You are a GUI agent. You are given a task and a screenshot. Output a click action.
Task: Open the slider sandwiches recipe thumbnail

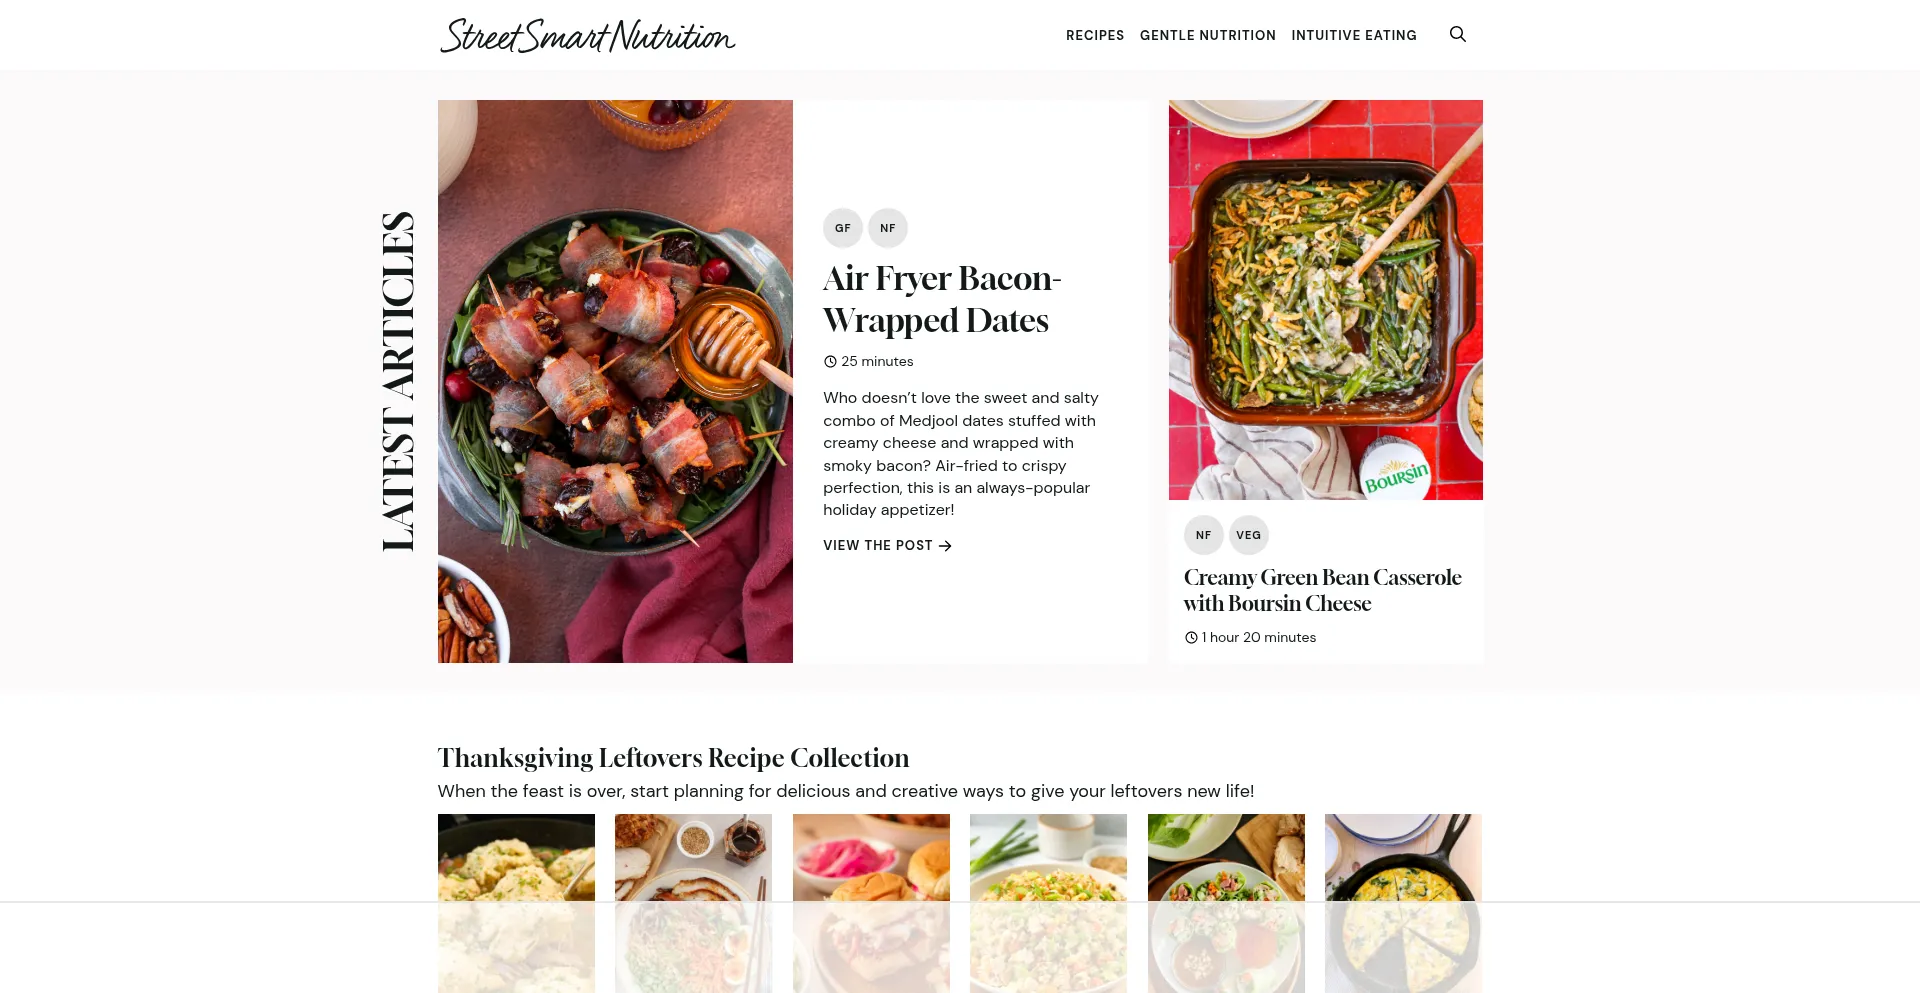(x=871, y=903)
